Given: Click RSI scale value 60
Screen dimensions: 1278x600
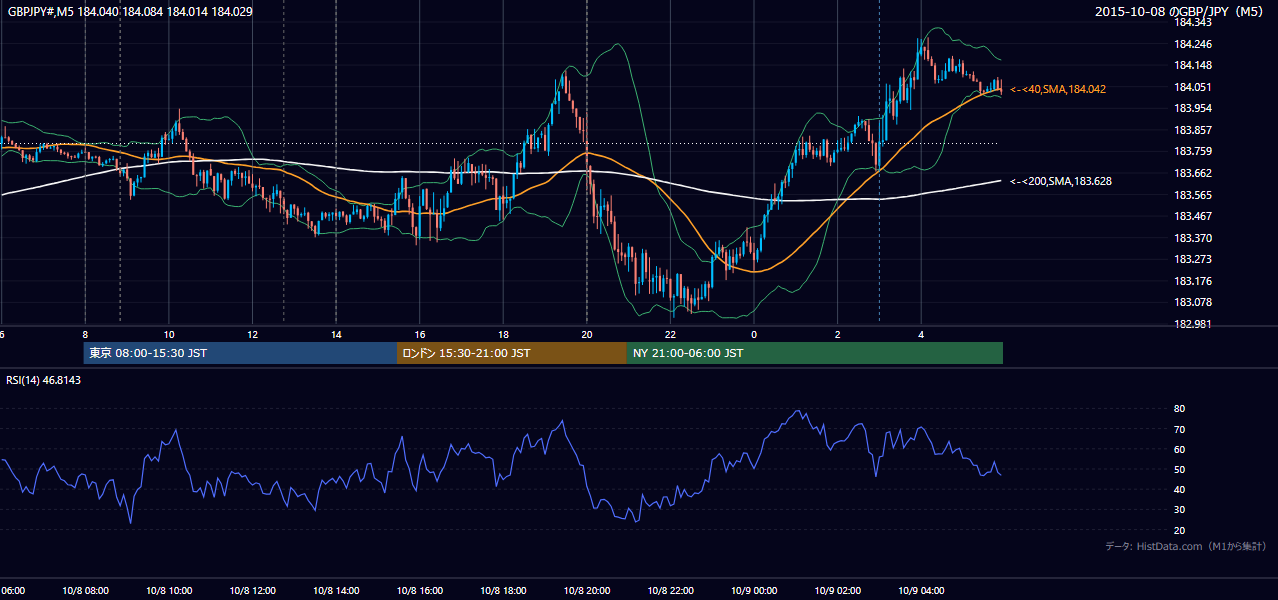Looking at the screenshot, I should pyautogui.click(x=1180, y=450).
